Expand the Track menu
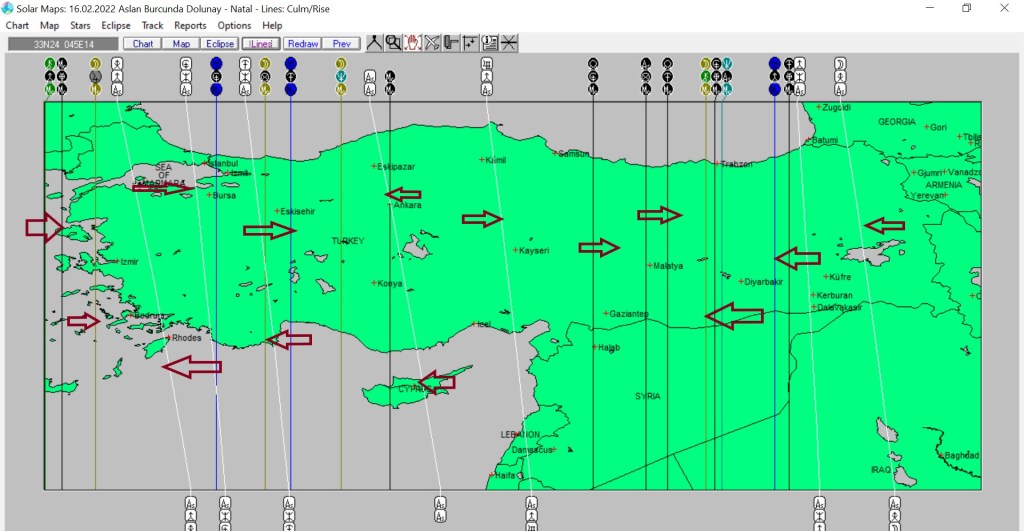This screenshot has width=1024, height=531. 152,25
